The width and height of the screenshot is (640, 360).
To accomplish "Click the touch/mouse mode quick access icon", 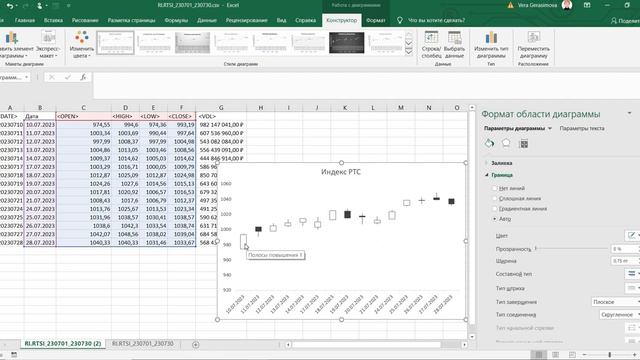I will tap(40, 6).
